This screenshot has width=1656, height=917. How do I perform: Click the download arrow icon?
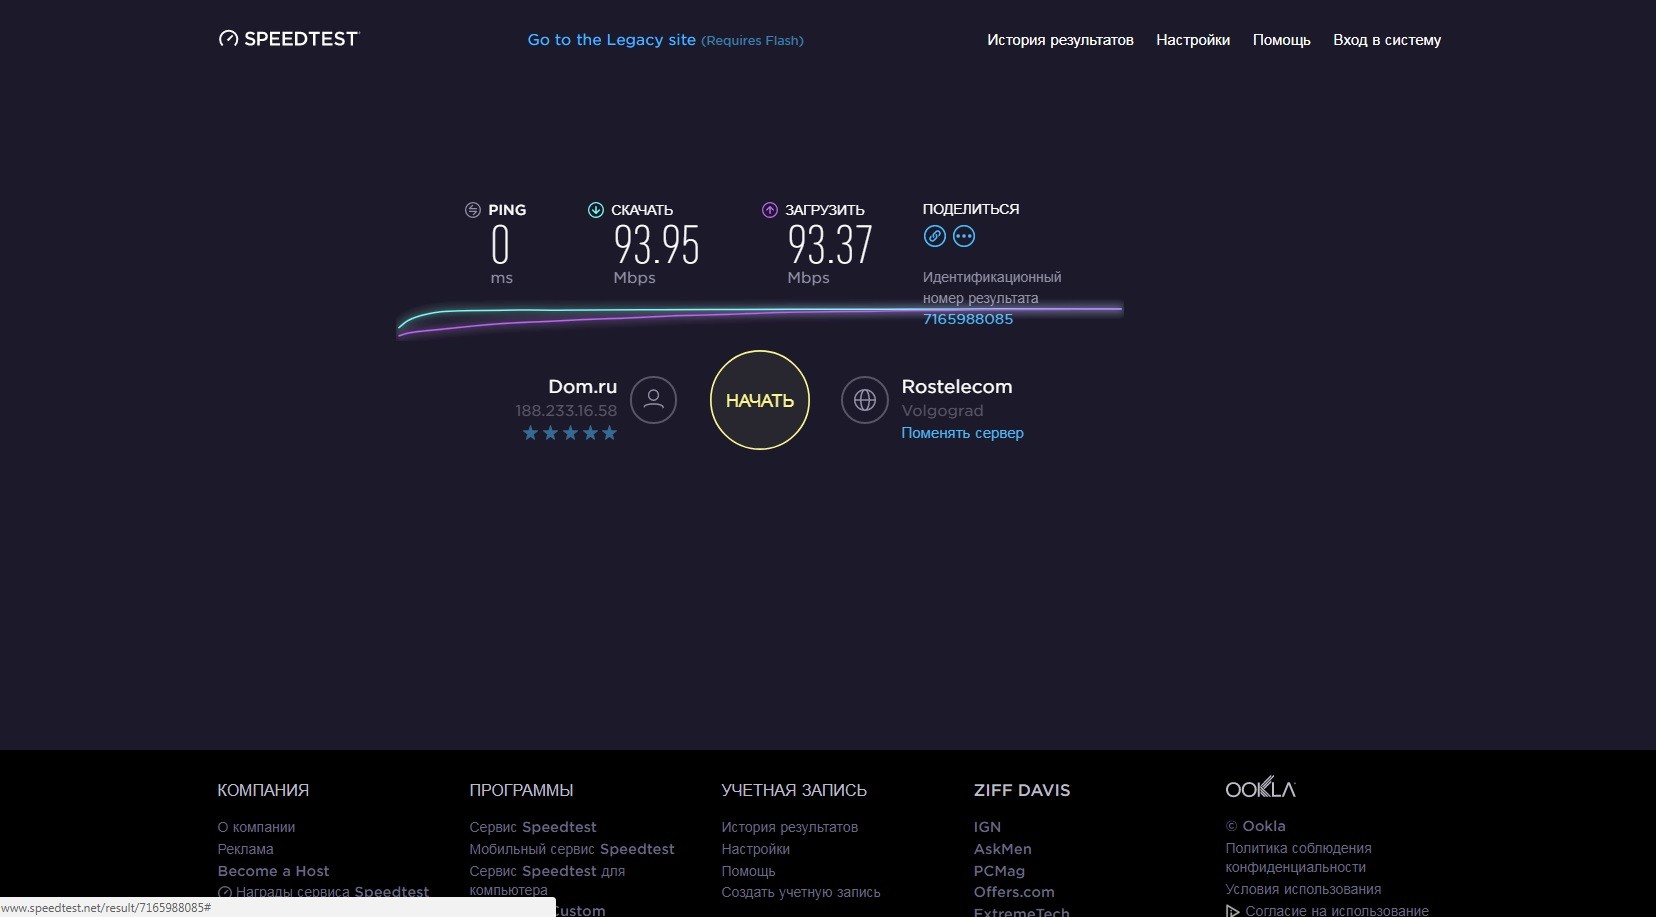click(x=596, y=210)
